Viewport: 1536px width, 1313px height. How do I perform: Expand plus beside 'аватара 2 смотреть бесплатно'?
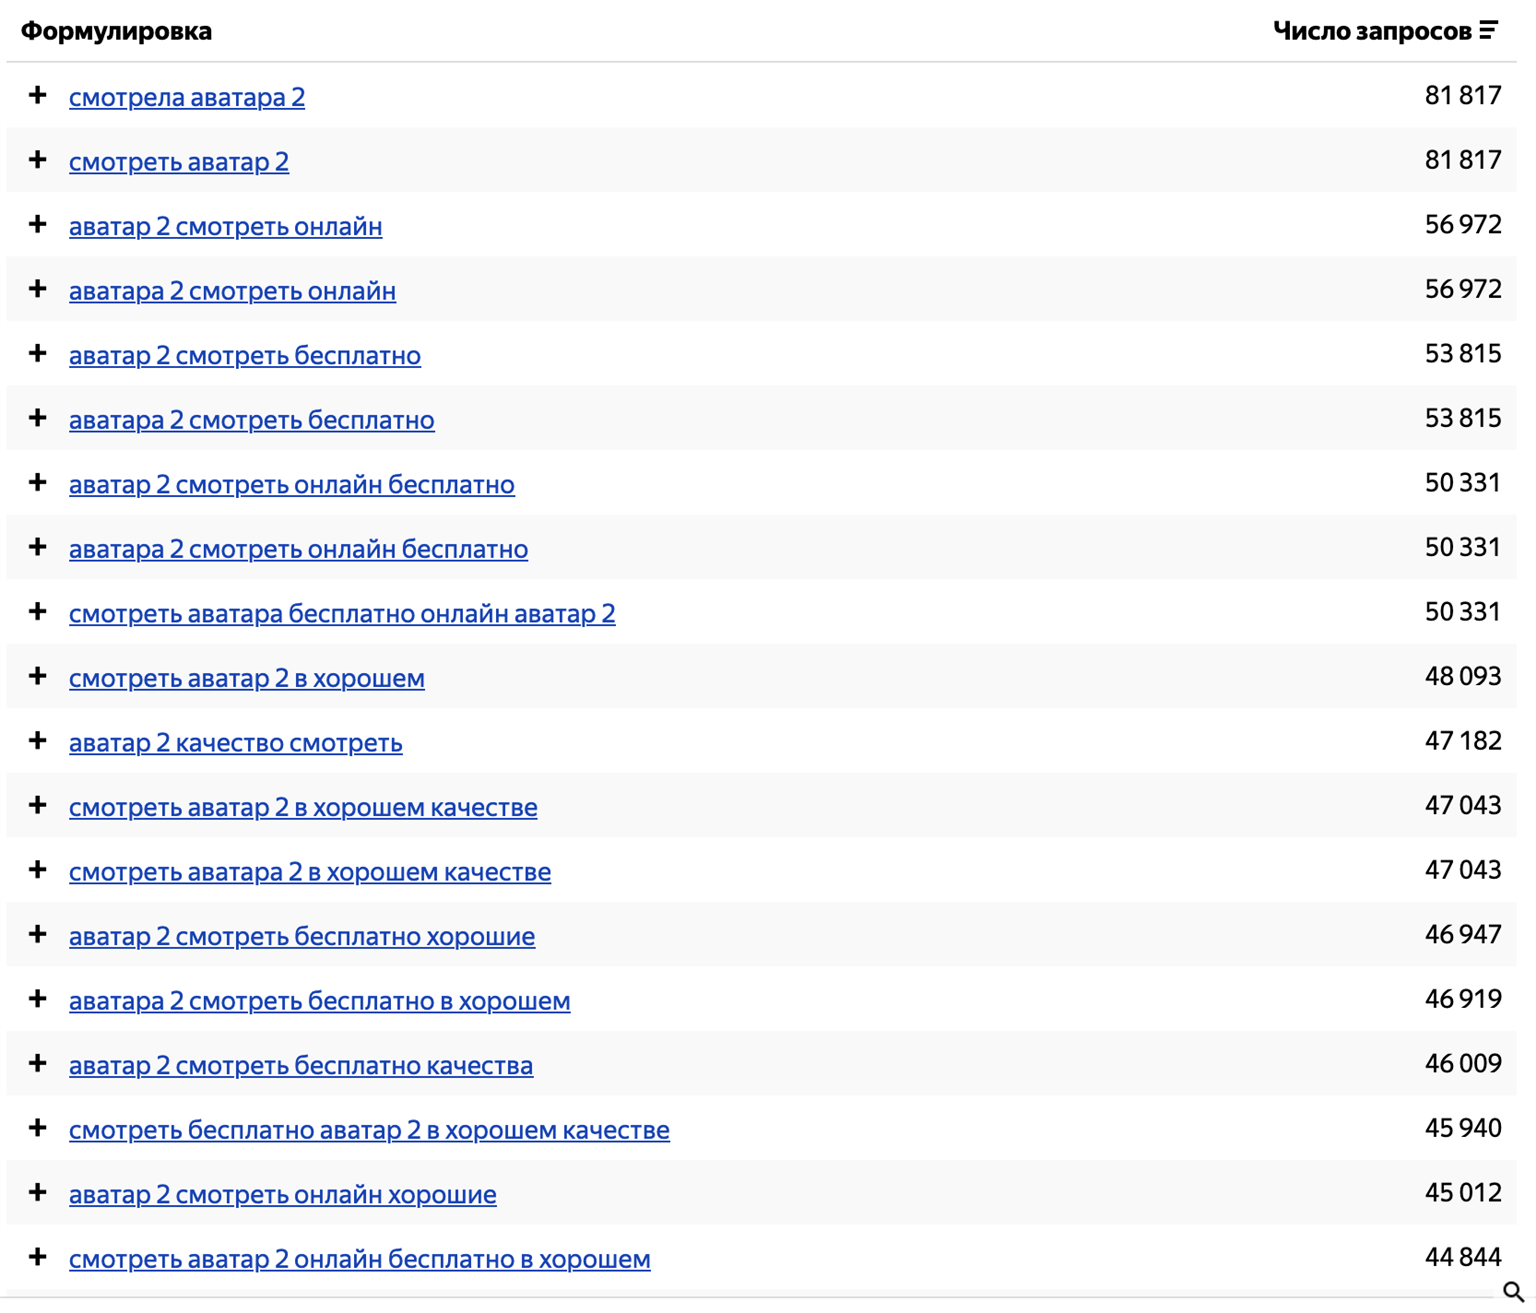(37, 418)
